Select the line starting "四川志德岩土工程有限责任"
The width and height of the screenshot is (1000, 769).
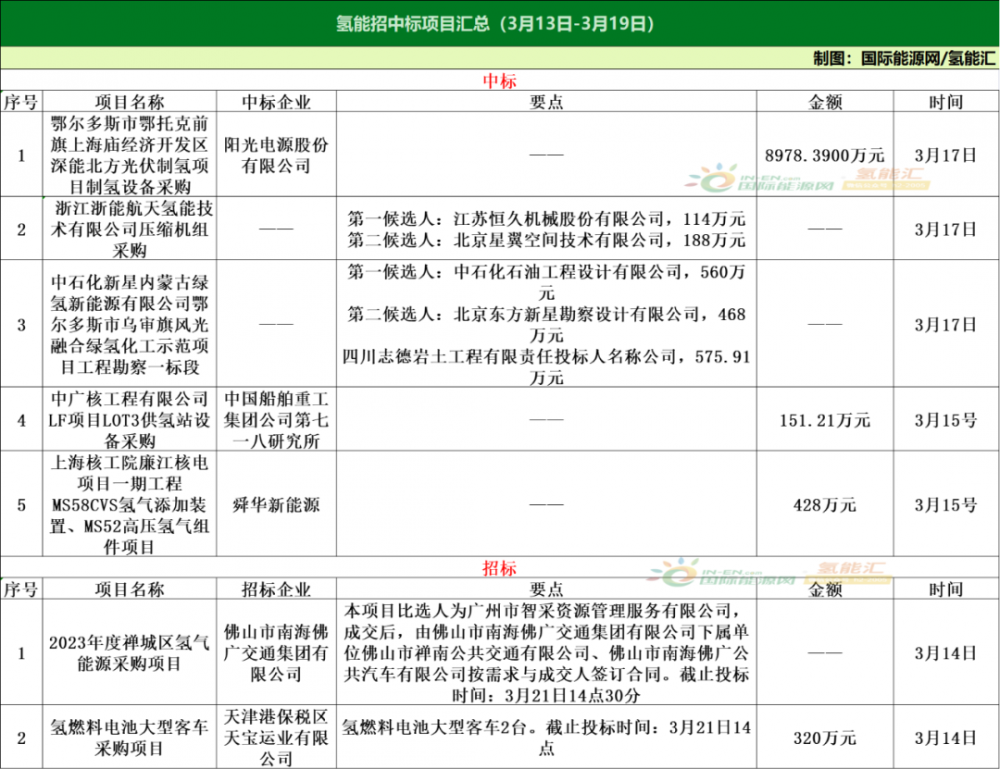(547, 367)
